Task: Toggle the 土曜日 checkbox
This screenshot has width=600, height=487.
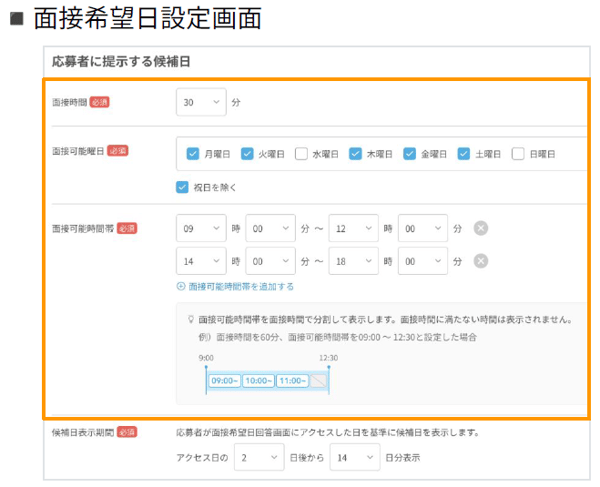Action: pyautogui.click(x=463, y=154)
